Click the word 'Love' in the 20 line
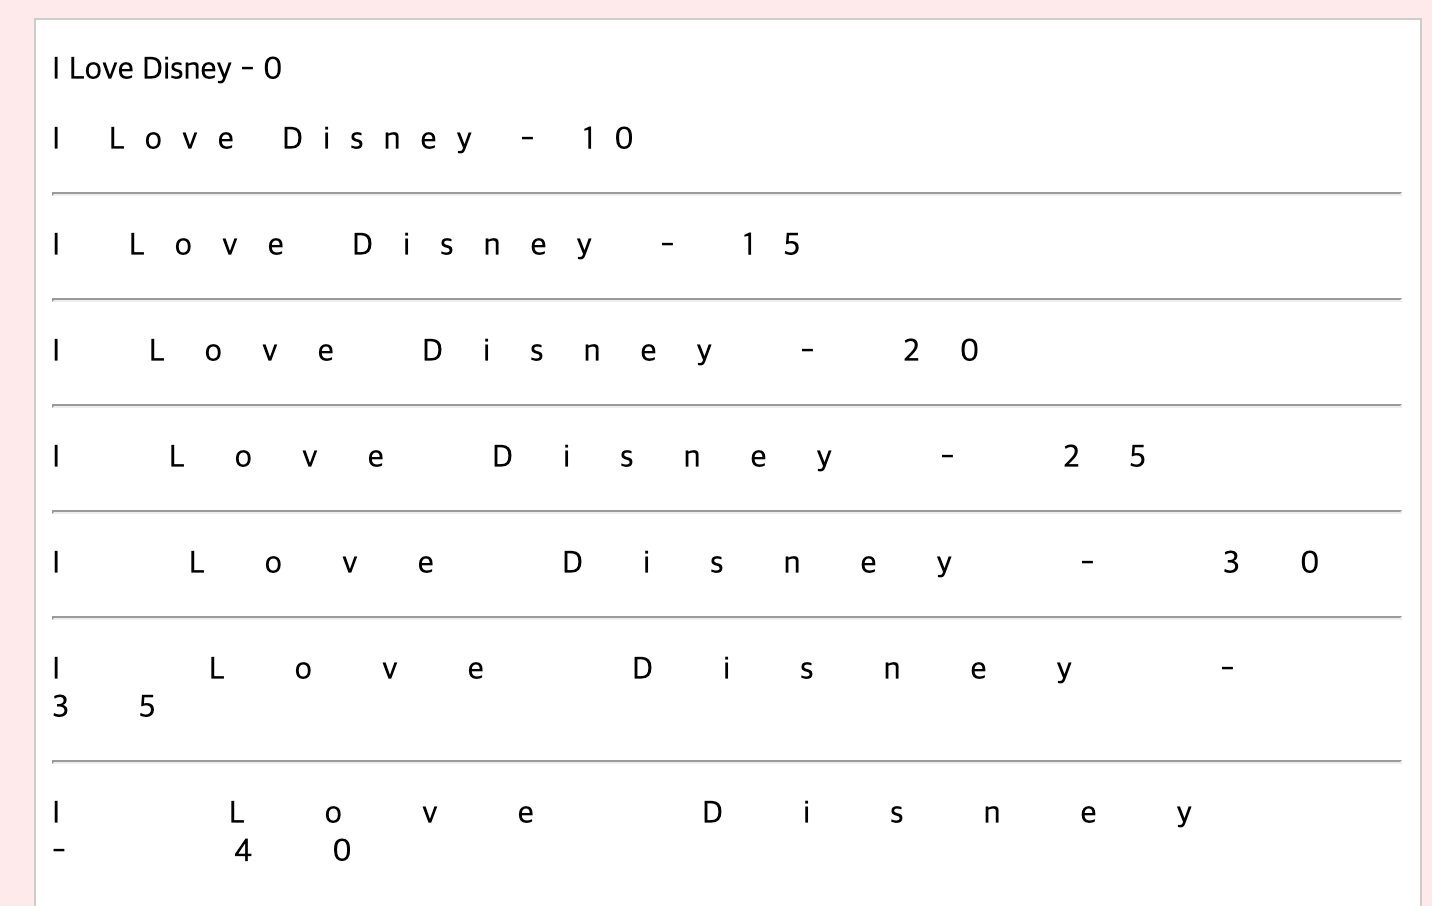This screenshot has height=906, width=1432. click(x=241, y=351)
